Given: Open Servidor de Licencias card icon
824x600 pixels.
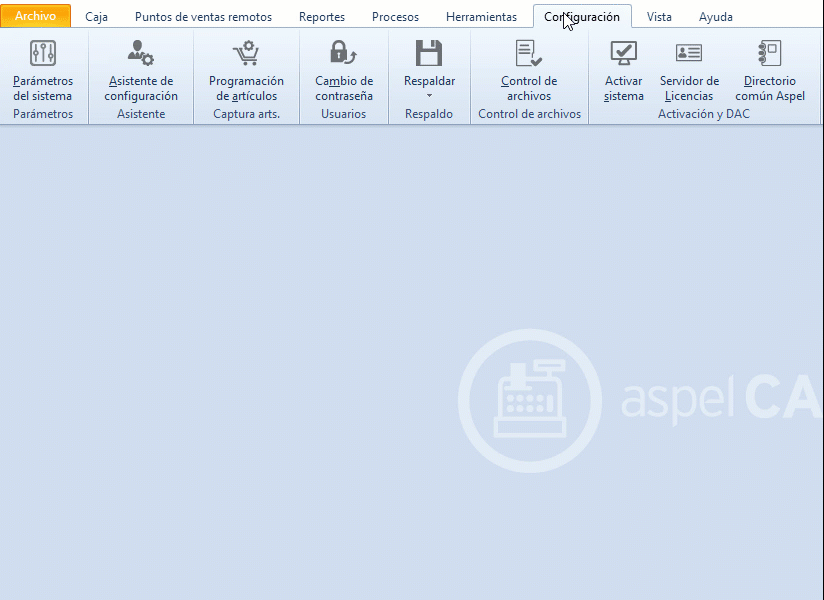Looking at the screenshot, I should click(x=689, y=54).
